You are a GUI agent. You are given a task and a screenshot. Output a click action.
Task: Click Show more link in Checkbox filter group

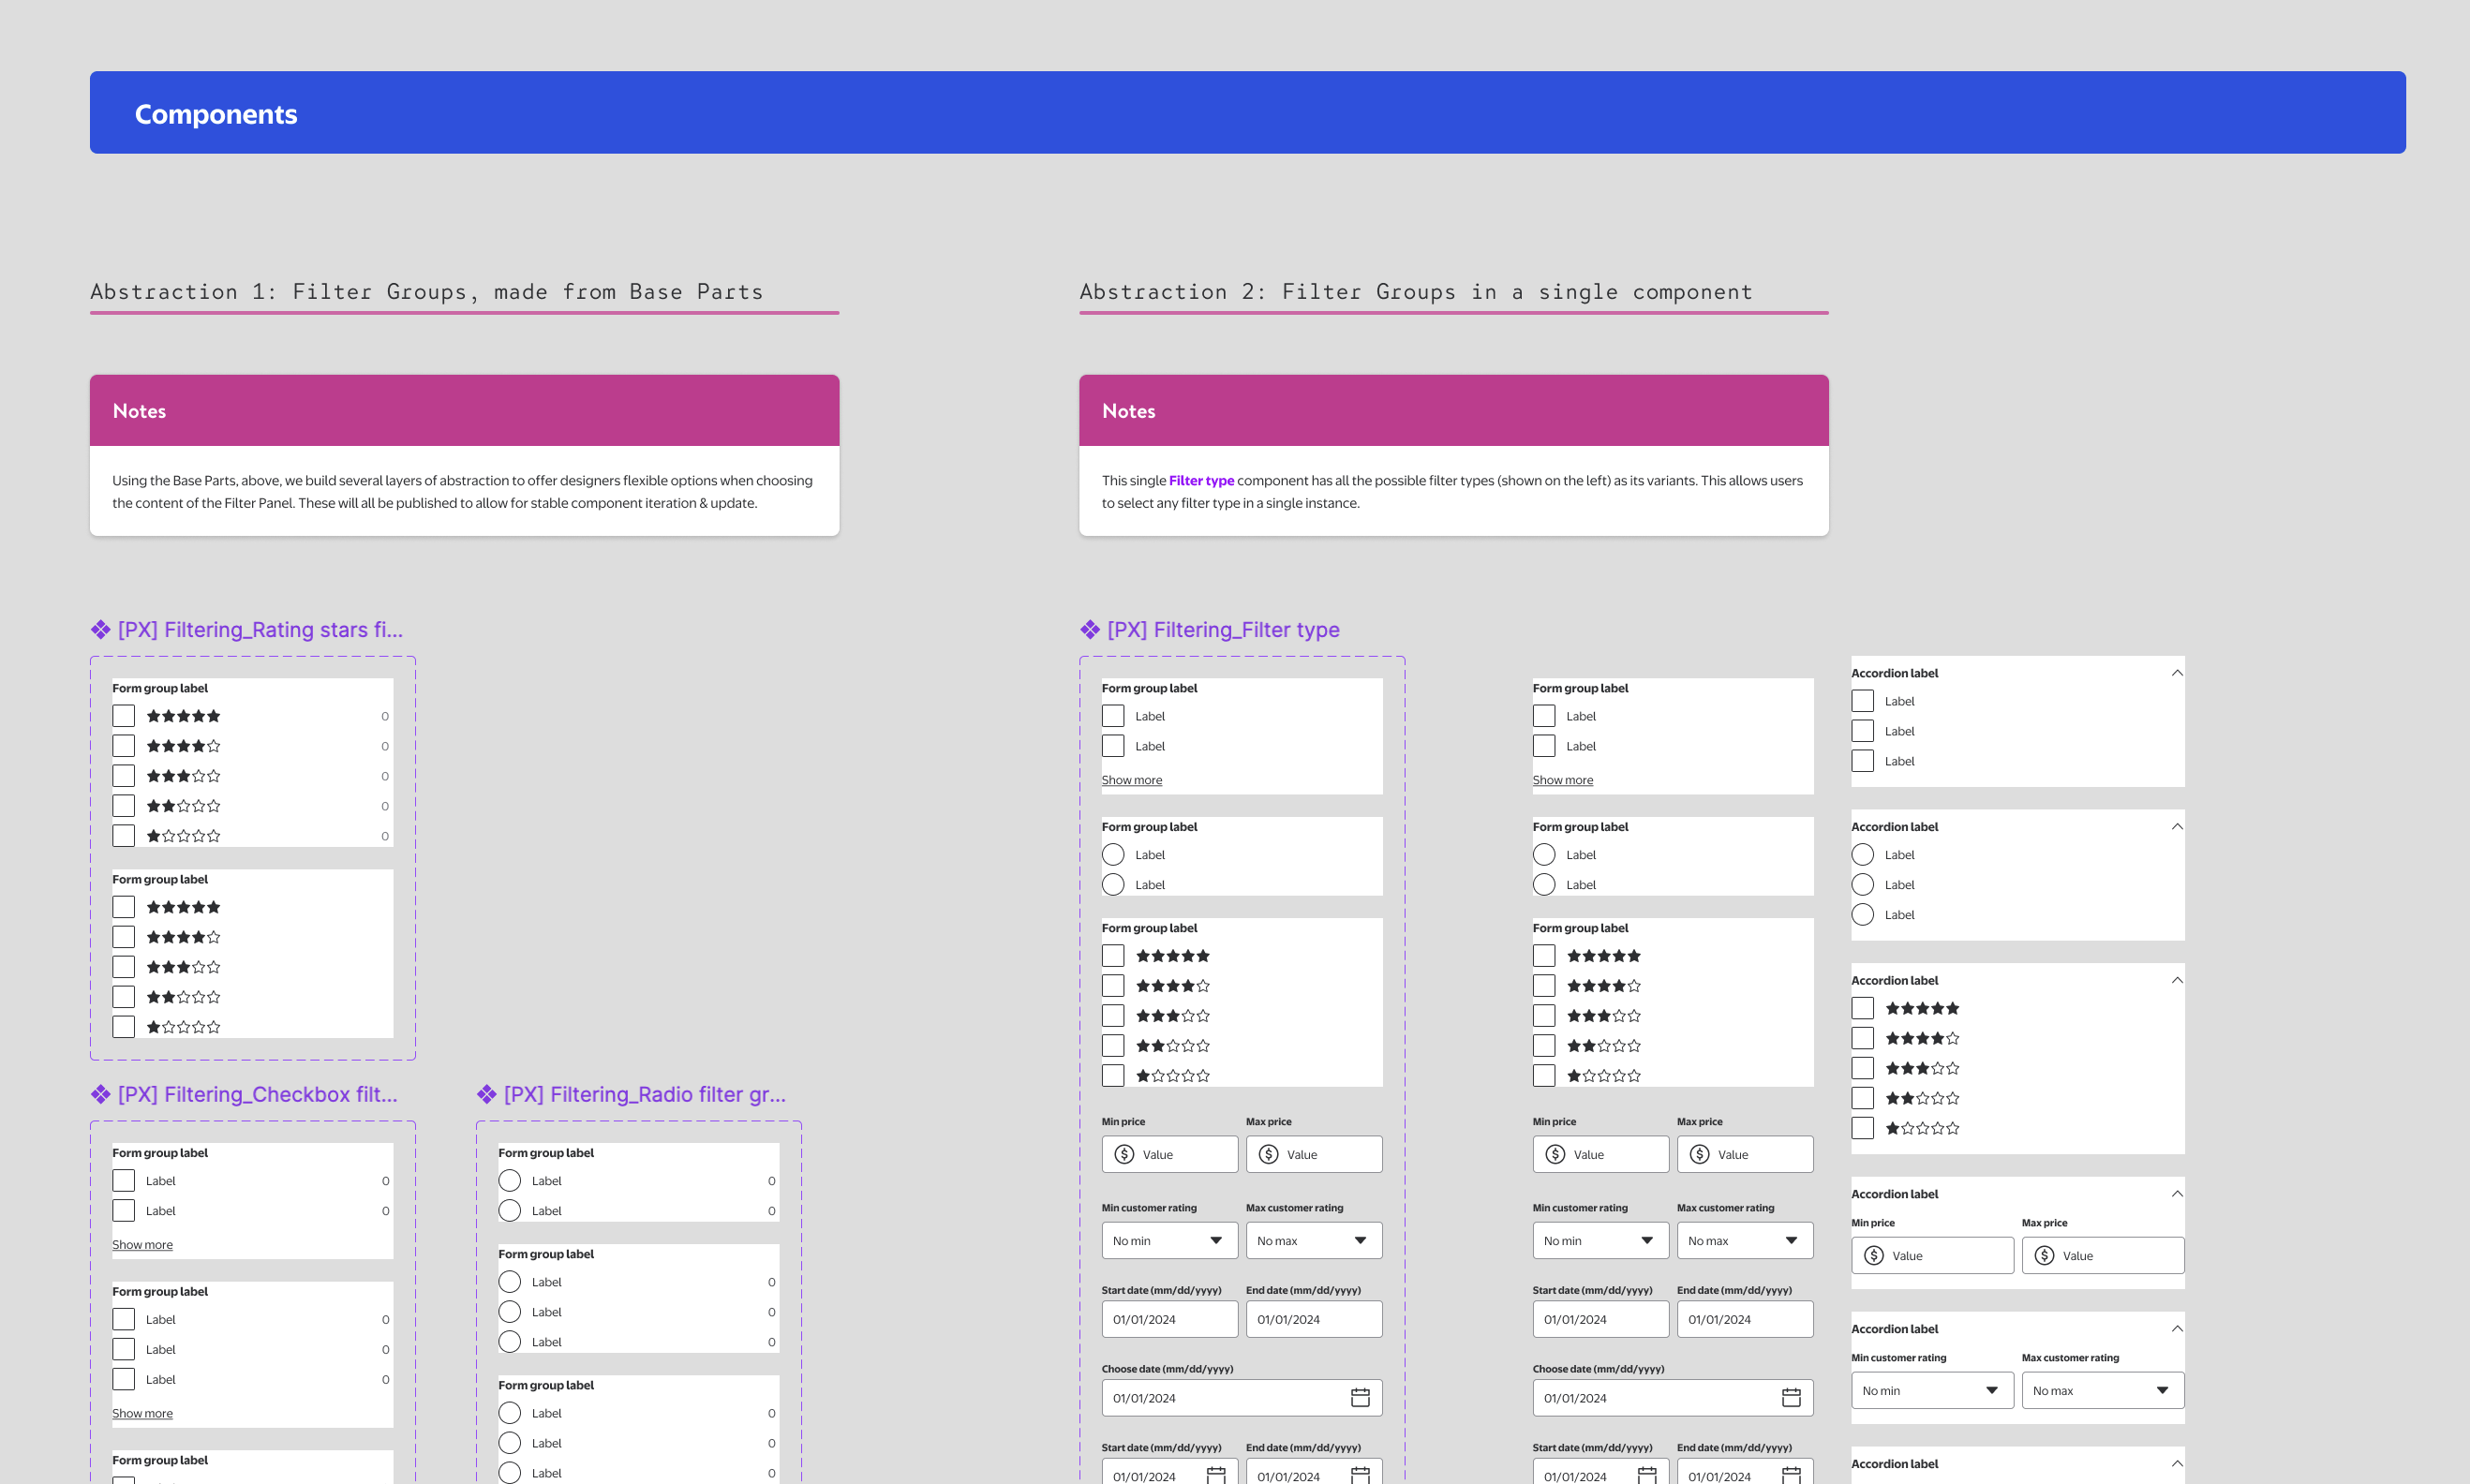pyautogui.click(x=142, y=1245)
